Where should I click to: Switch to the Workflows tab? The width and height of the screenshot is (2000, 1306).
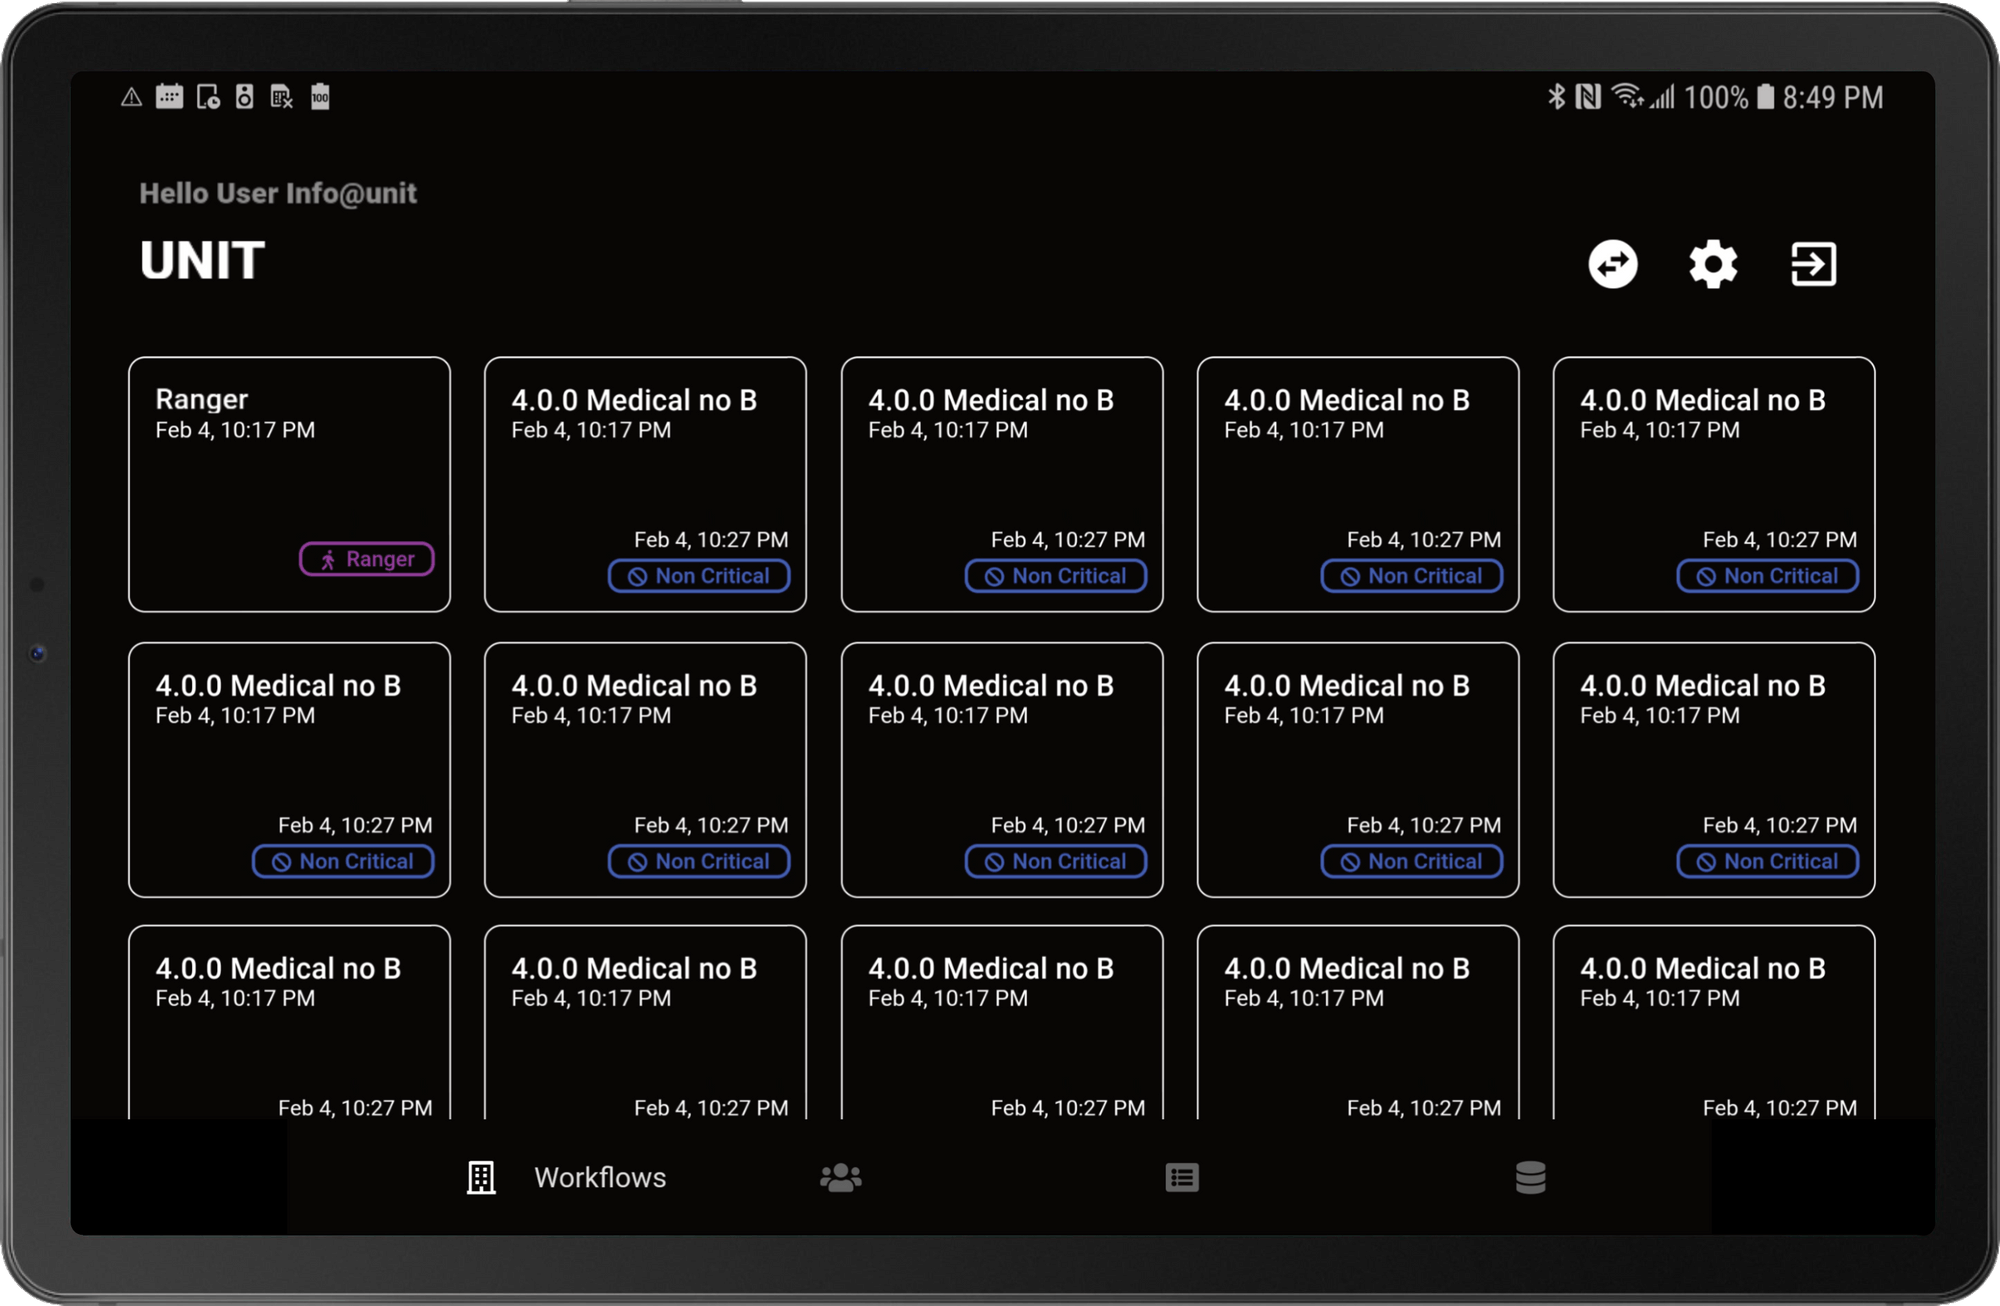tap(600, 1178)
